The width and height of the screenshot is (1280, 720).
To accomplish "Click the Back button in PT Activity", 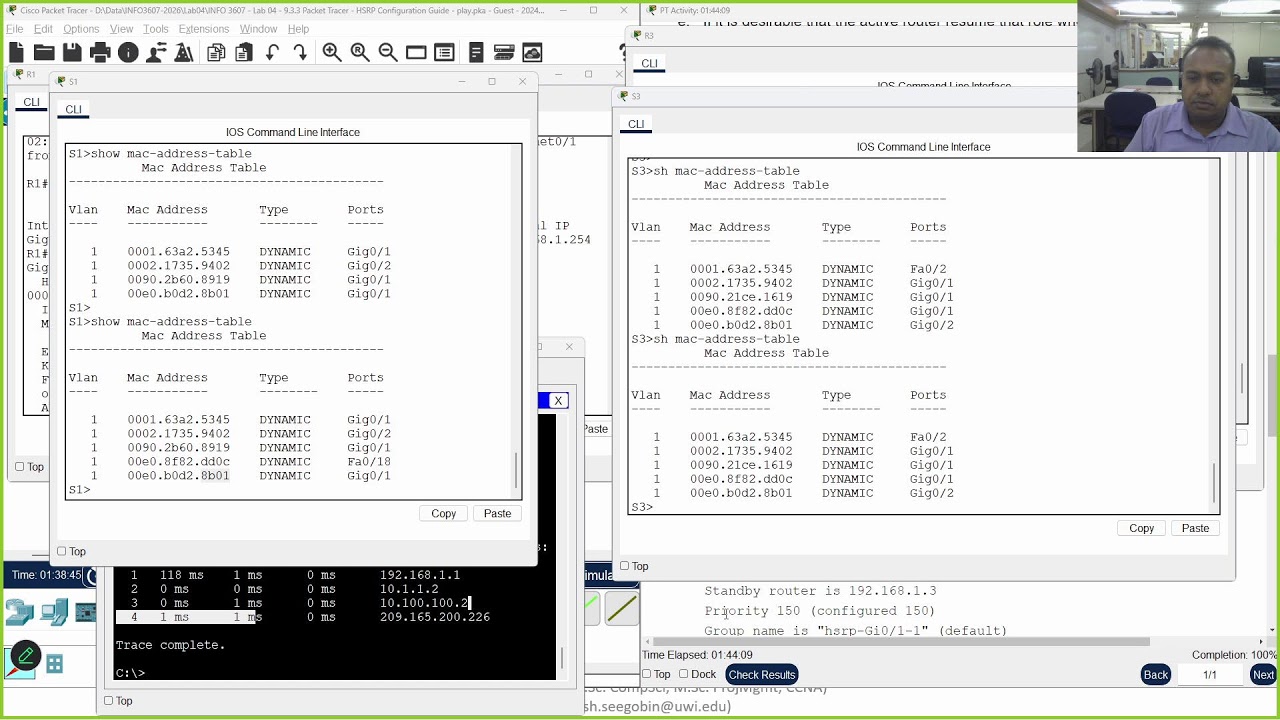I will [1156, 674].
